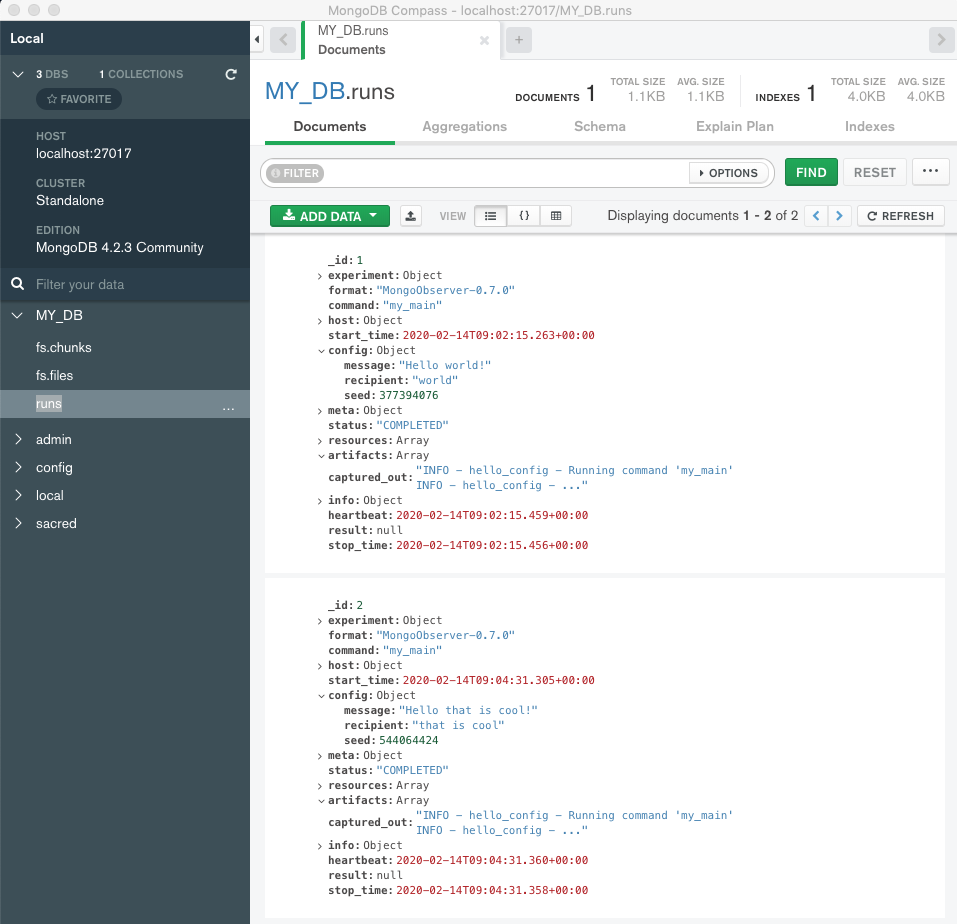Viewport: 957px width, 924px height.
Task: Collapse the sidebar with the arrow toggle
Action: 257,40
